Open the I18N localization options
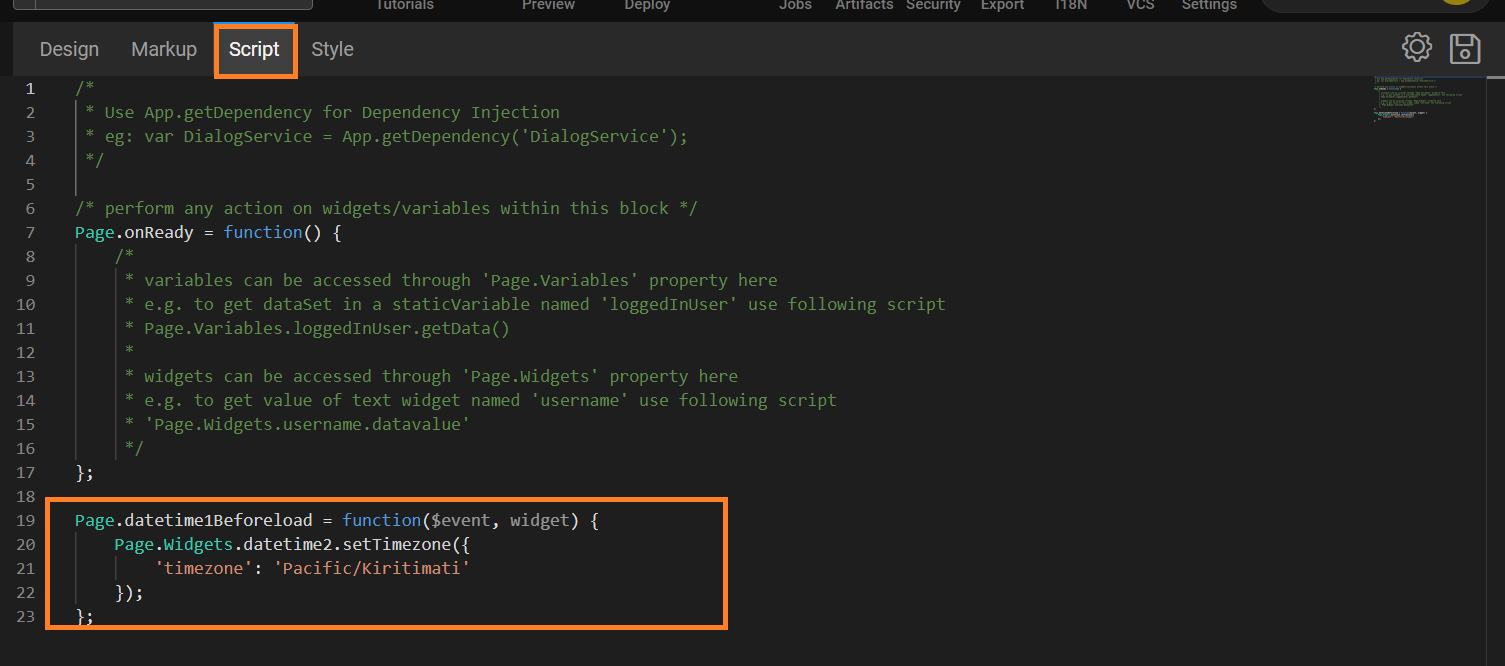This screenshot has width=1505, height=666. [x=1070, y=6]
